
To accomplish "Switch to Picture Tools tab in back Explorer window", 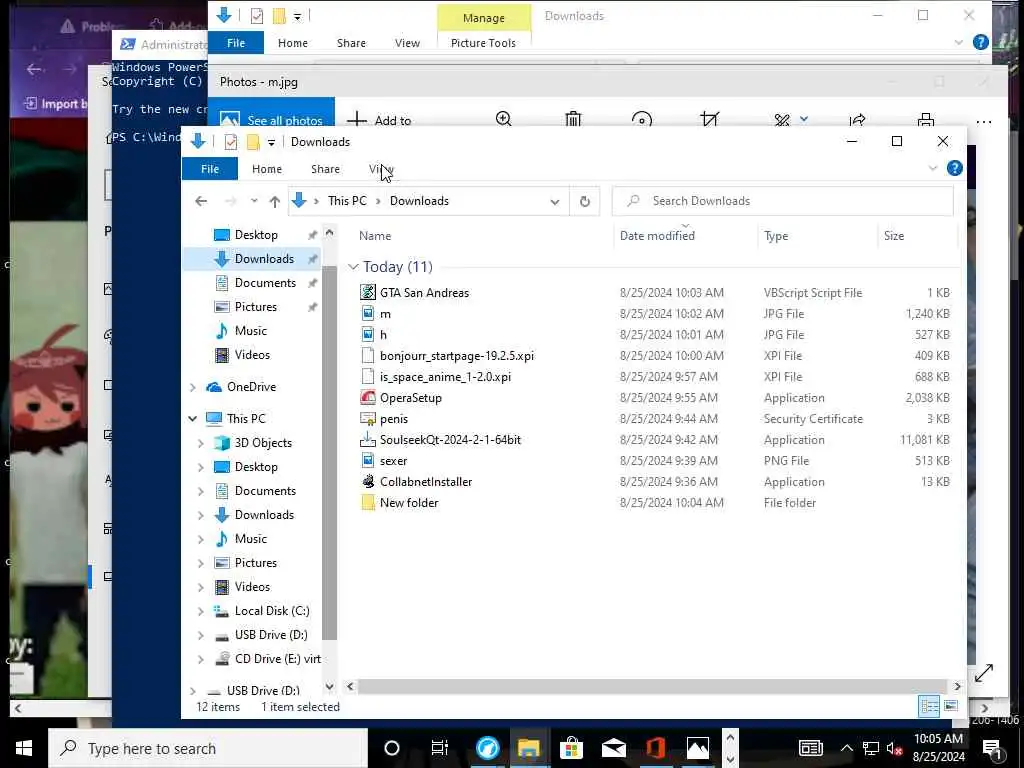I will [483, 43].
